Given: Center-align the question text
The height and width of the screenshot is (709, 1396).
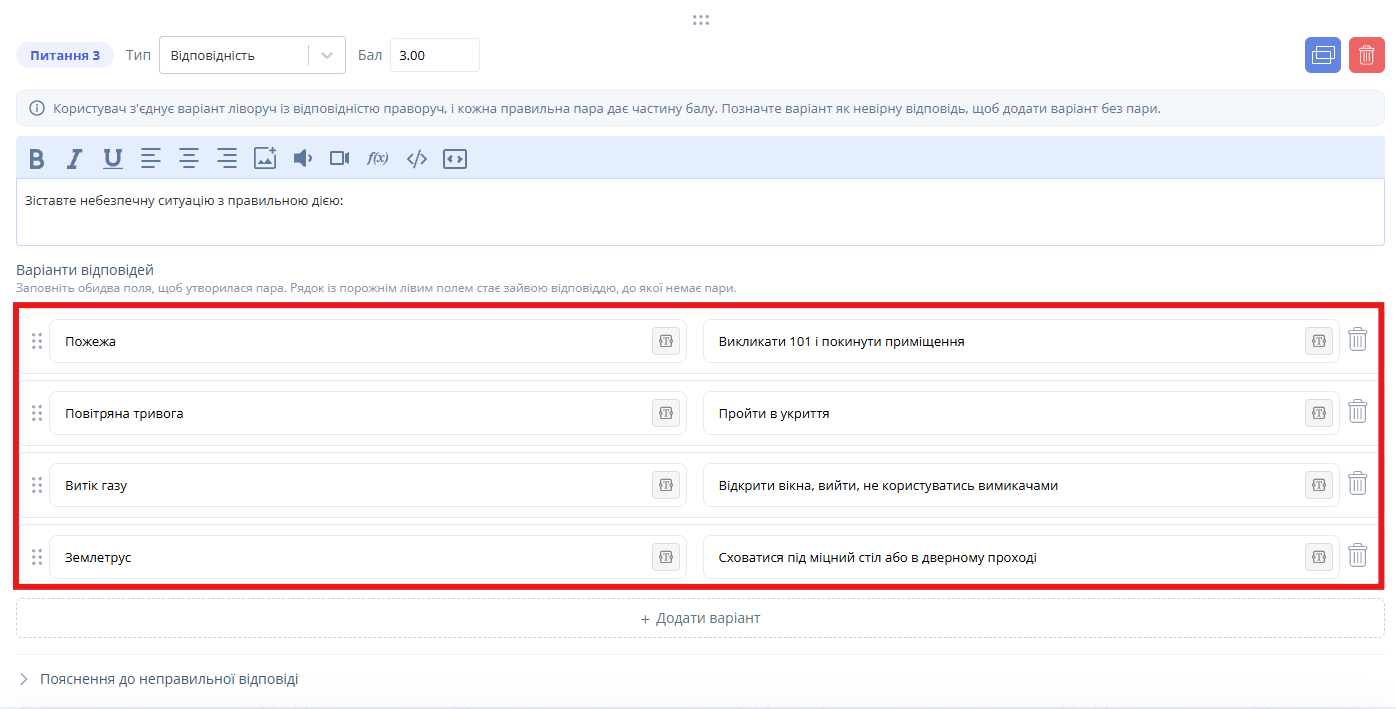Looking at the screenshot, I should [x=189, y=158].
